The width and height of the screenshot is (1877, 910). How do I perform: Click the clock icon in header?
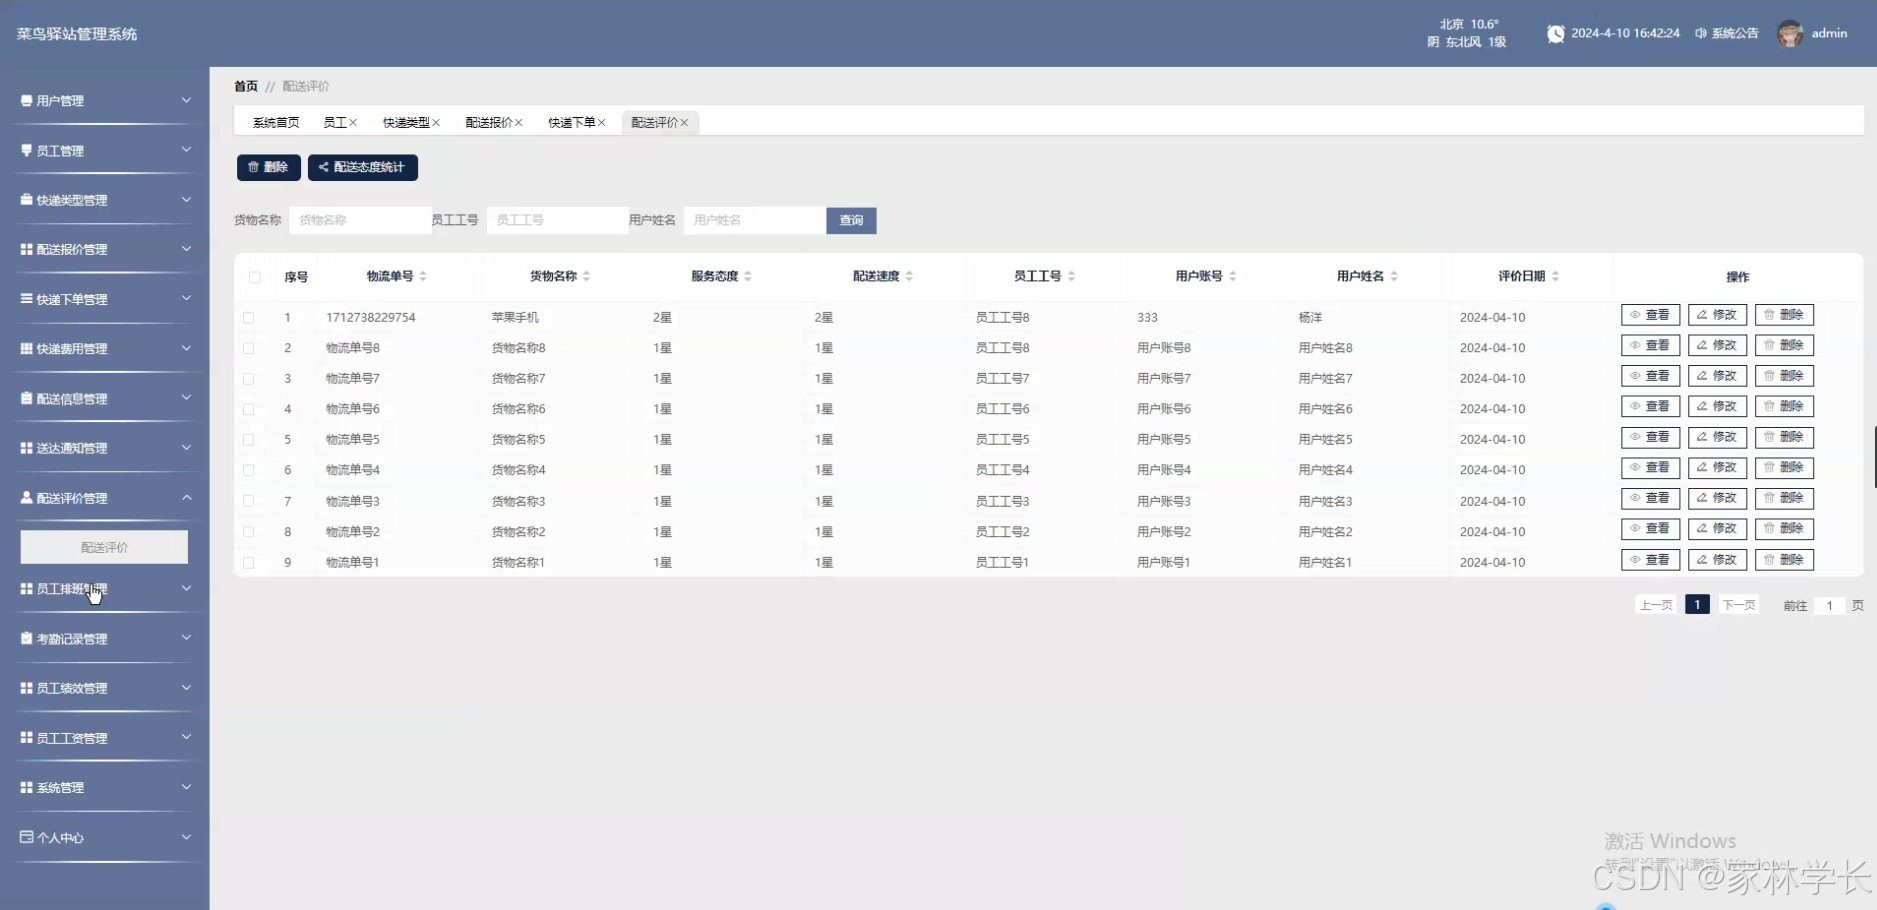click(x=1556, y=33)
